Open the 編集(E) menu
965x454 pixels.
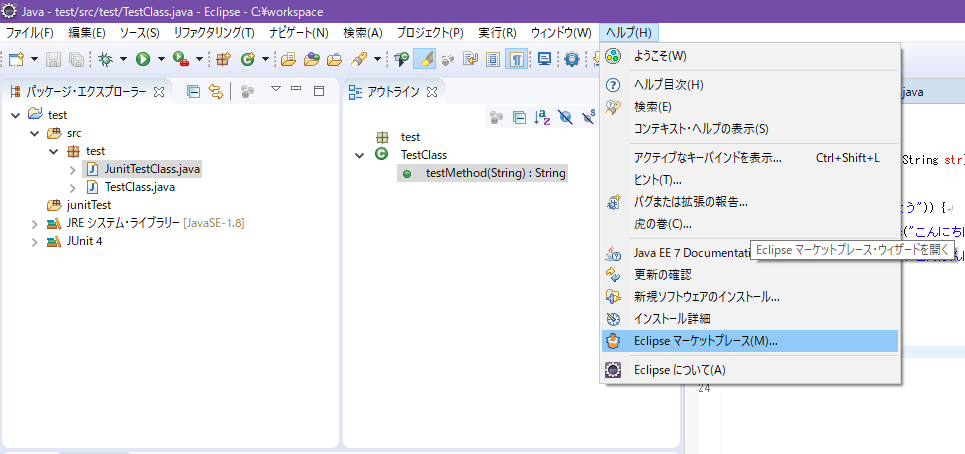(x=87, y=33)
